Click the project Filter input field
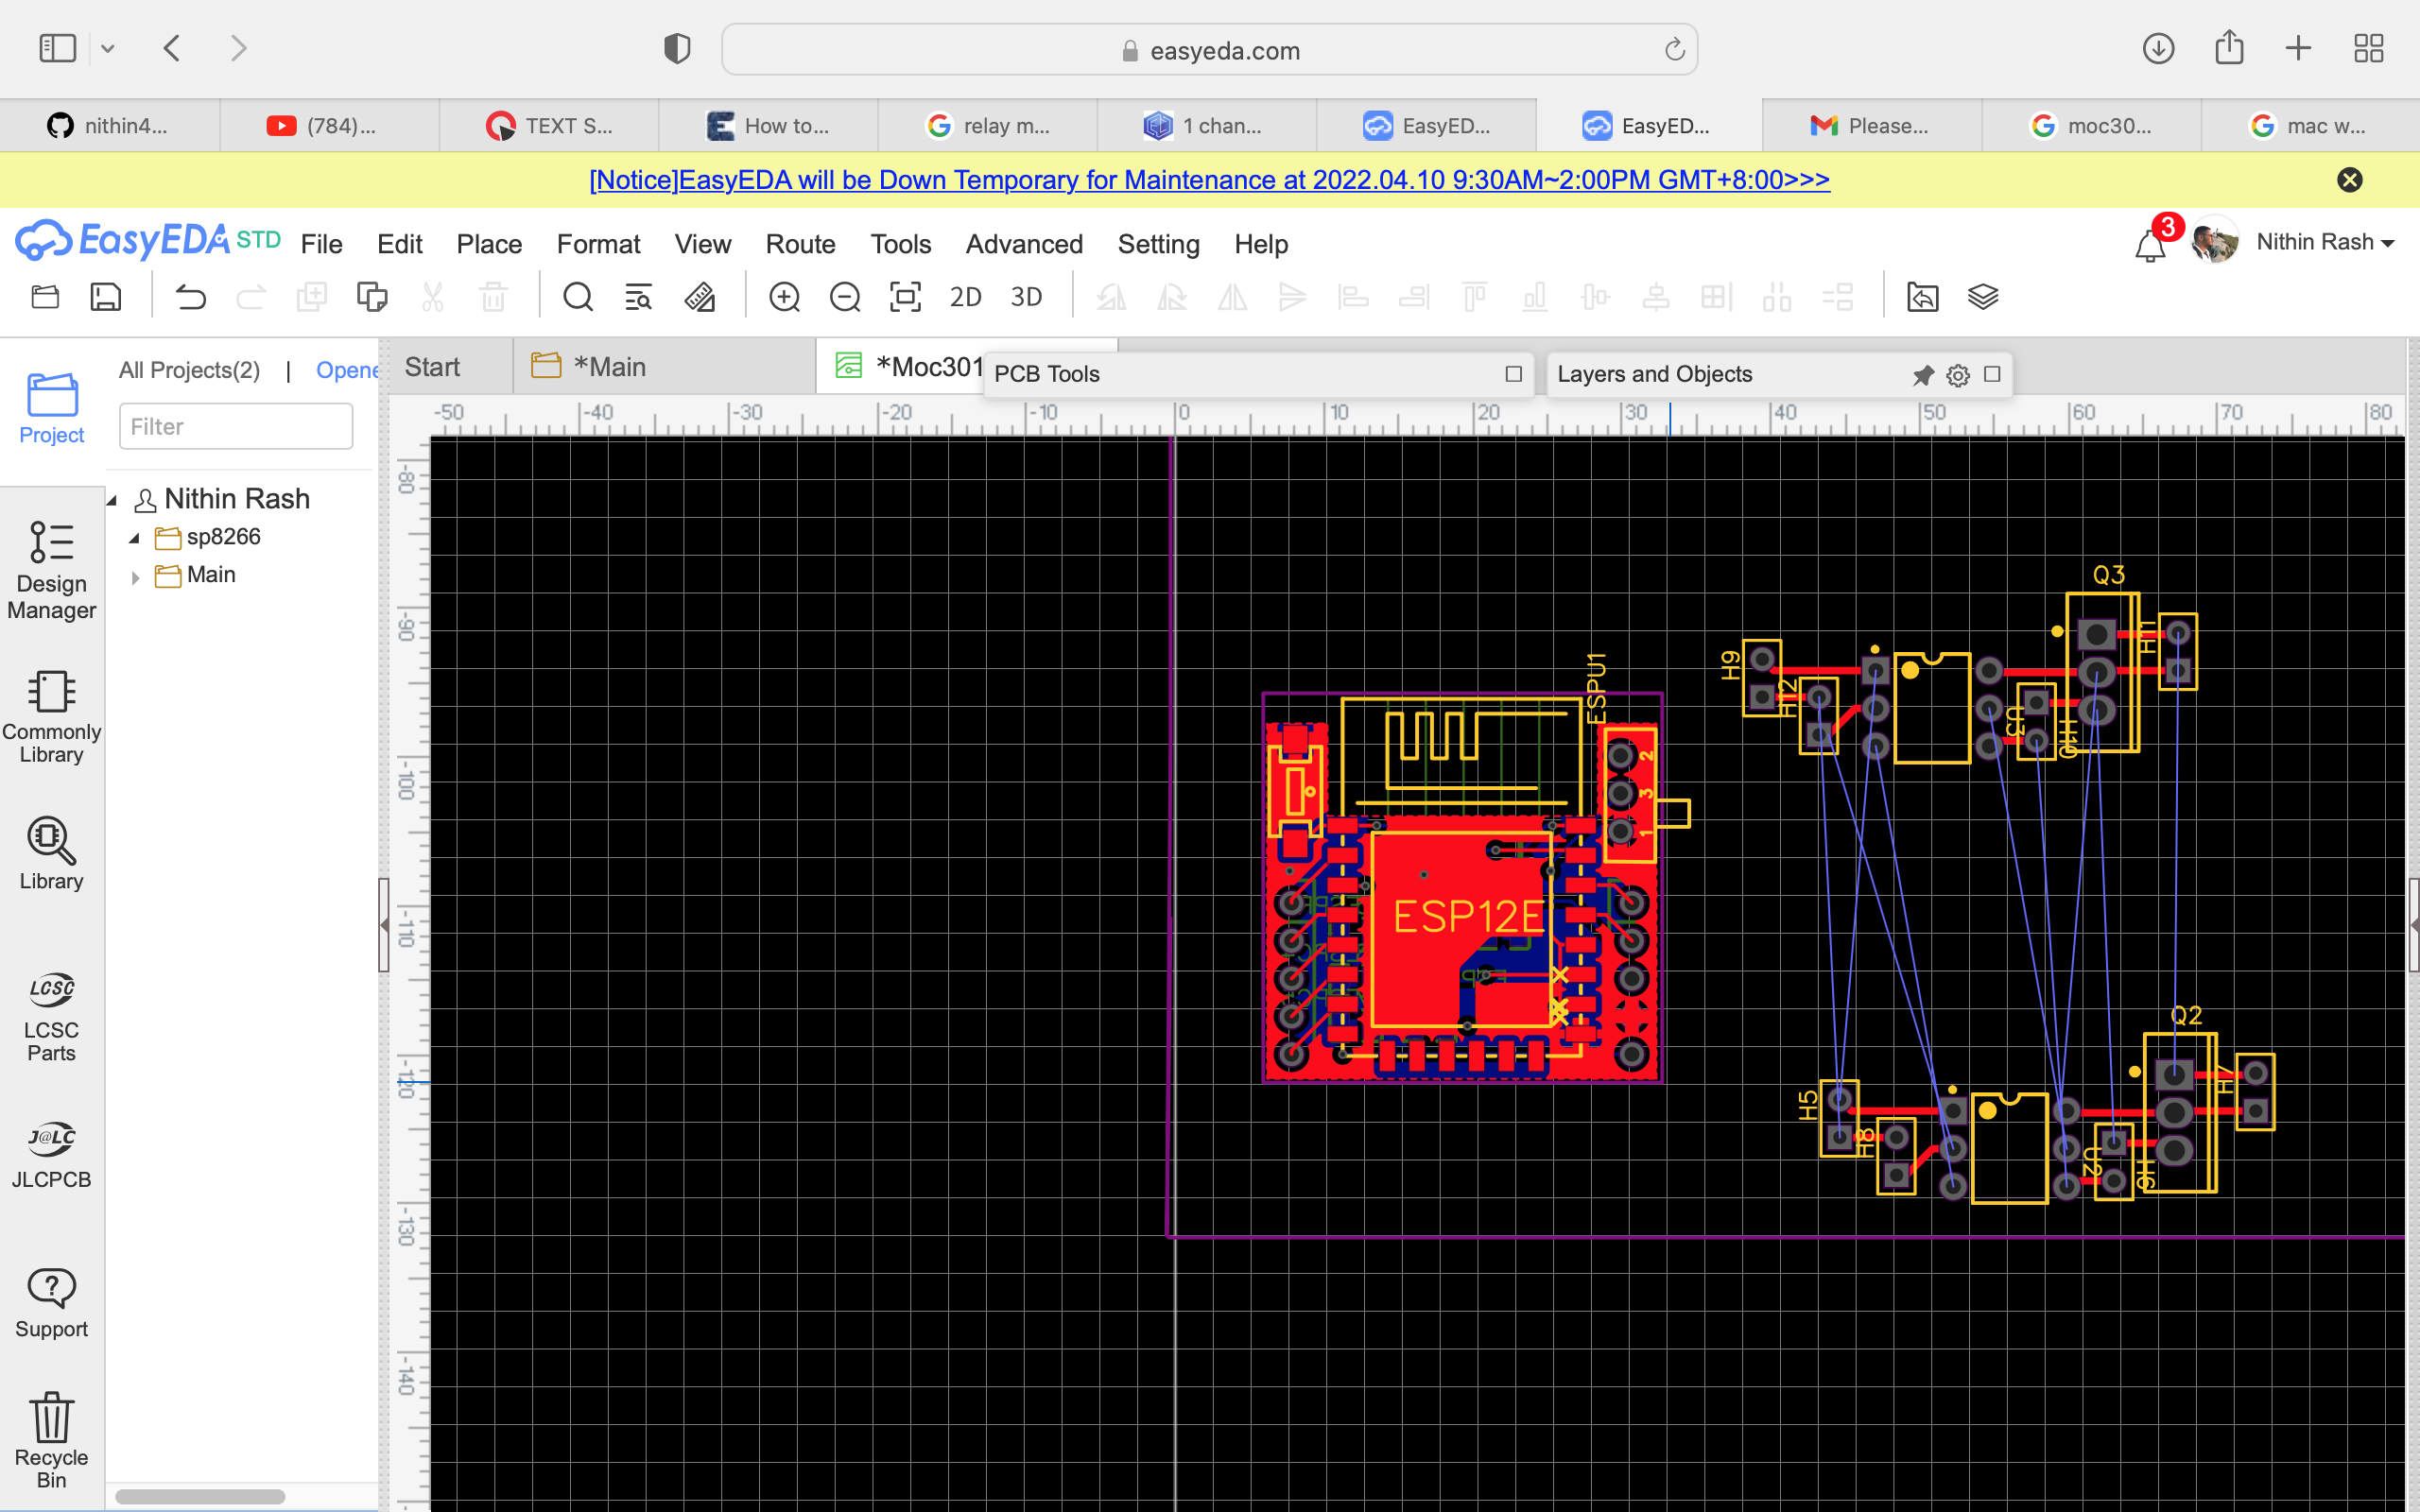The height and width of the screenshot is (1512, 2420). (236, 427)
